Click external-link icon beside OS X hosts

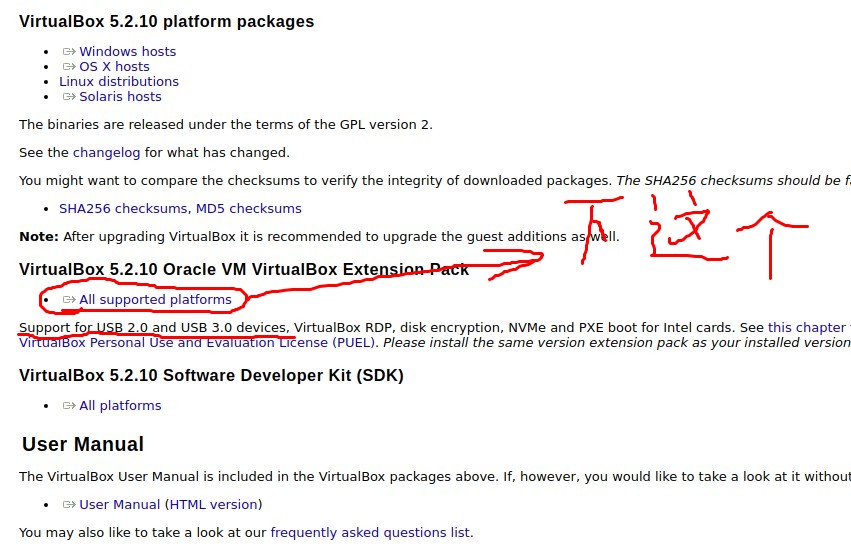69,67
